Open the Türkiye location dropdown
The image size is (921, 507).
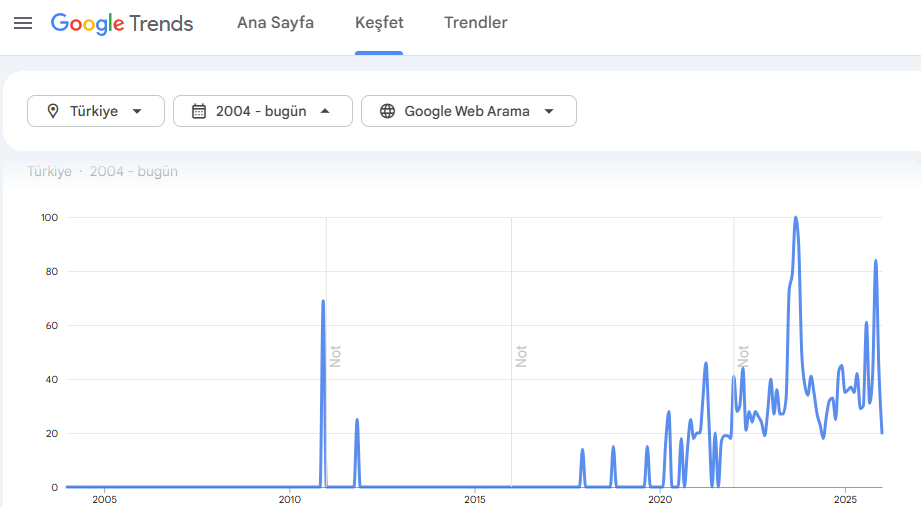tap(96, 111)
